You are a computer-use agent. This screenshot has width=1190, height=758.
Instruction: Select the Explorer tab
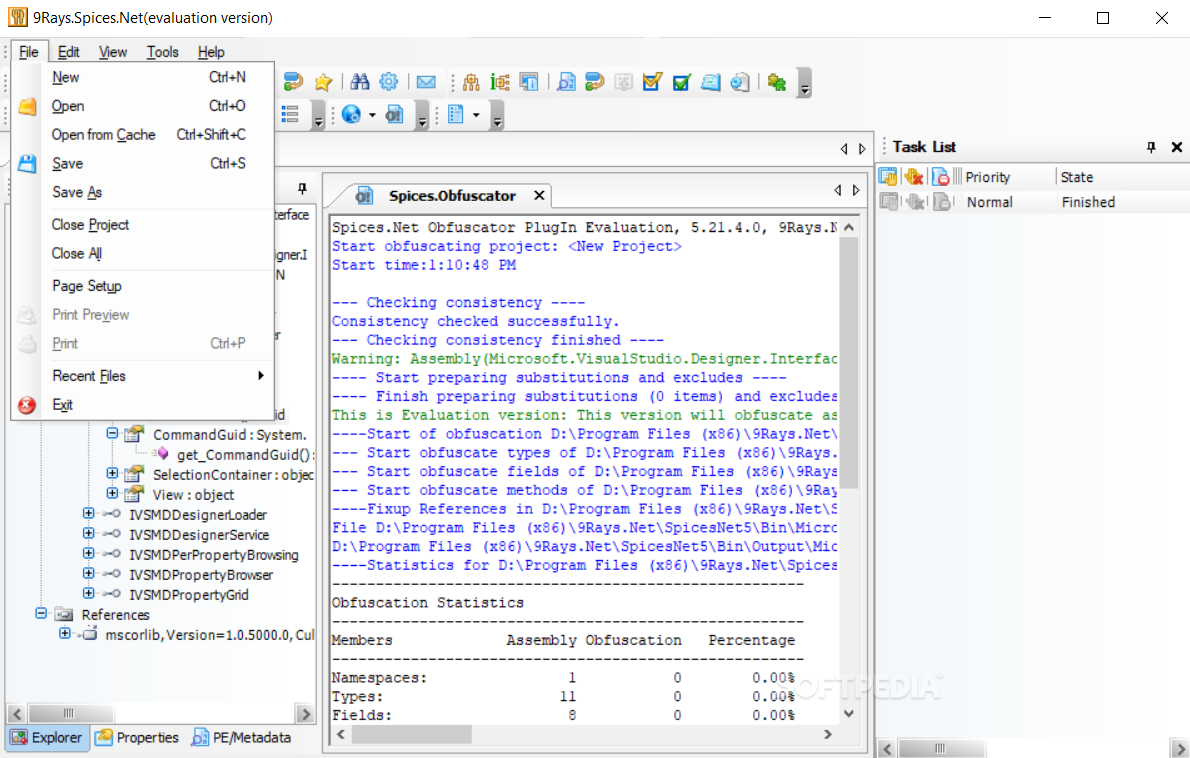point(47,738)
